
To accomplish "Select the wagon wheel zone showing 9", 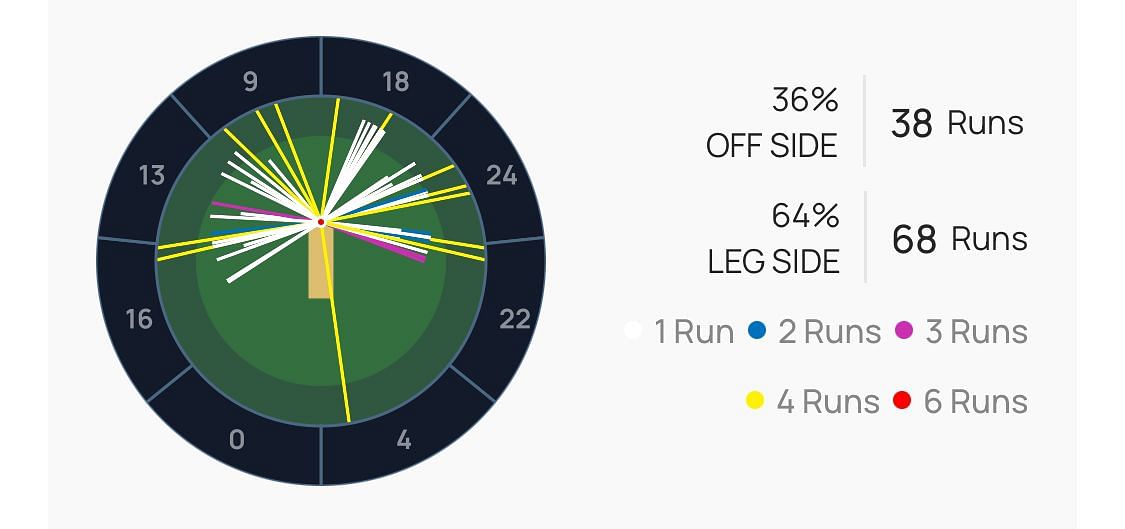I will (x=250, y=82).
